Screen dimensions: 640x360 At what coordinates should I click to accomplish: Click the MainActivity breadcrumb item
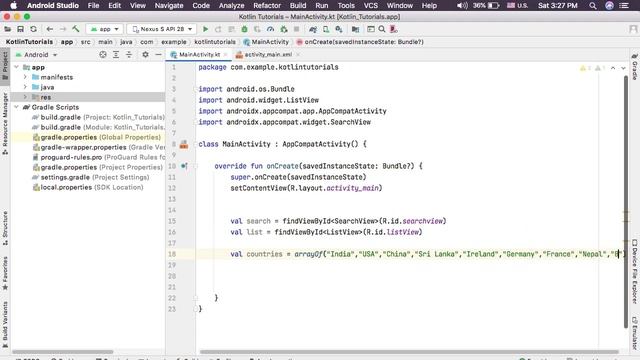(x=266, y=42)
